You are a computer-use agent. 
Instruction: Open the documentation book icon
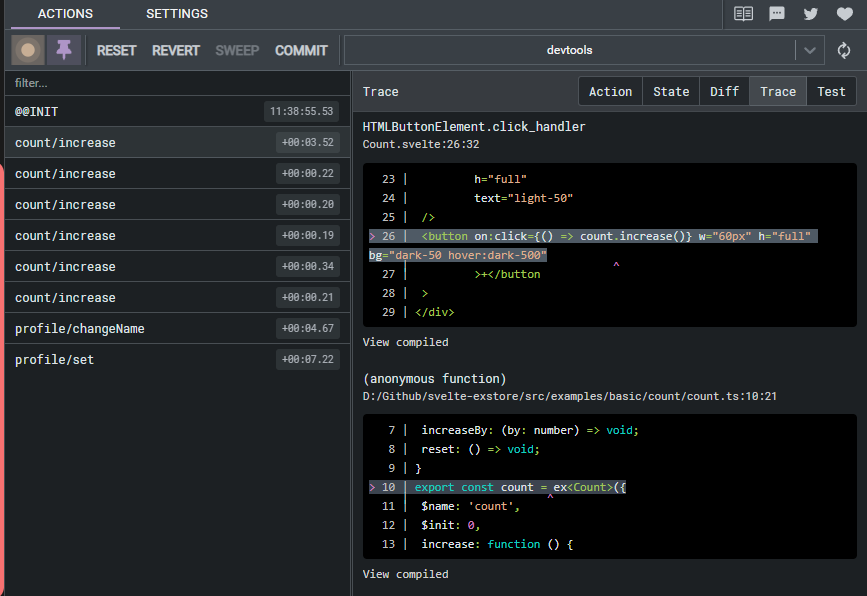[743, 14]
